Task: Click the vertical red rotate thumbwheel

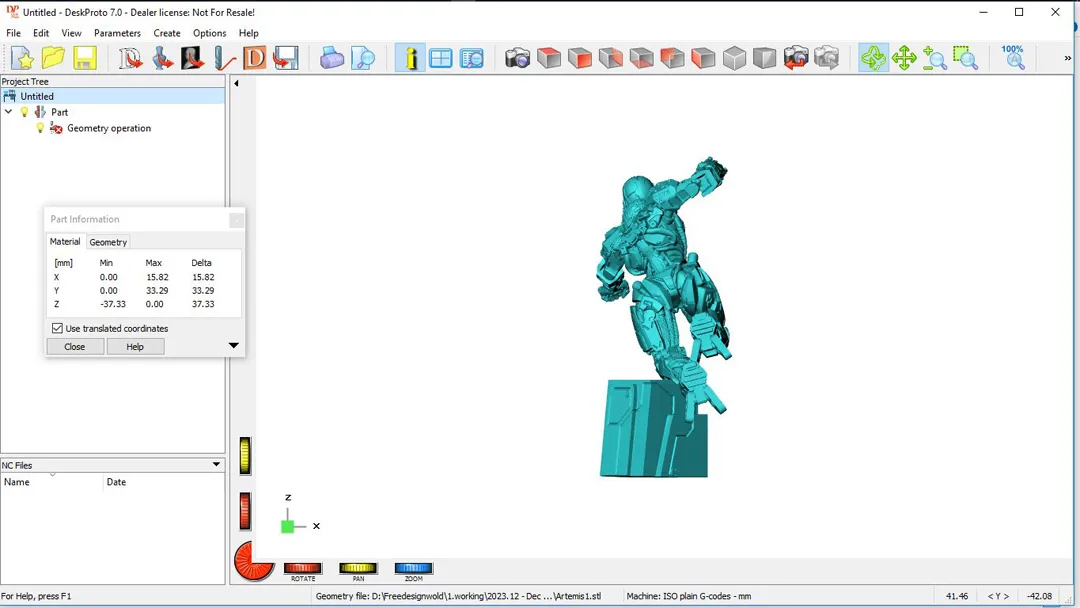Action: 245,511
